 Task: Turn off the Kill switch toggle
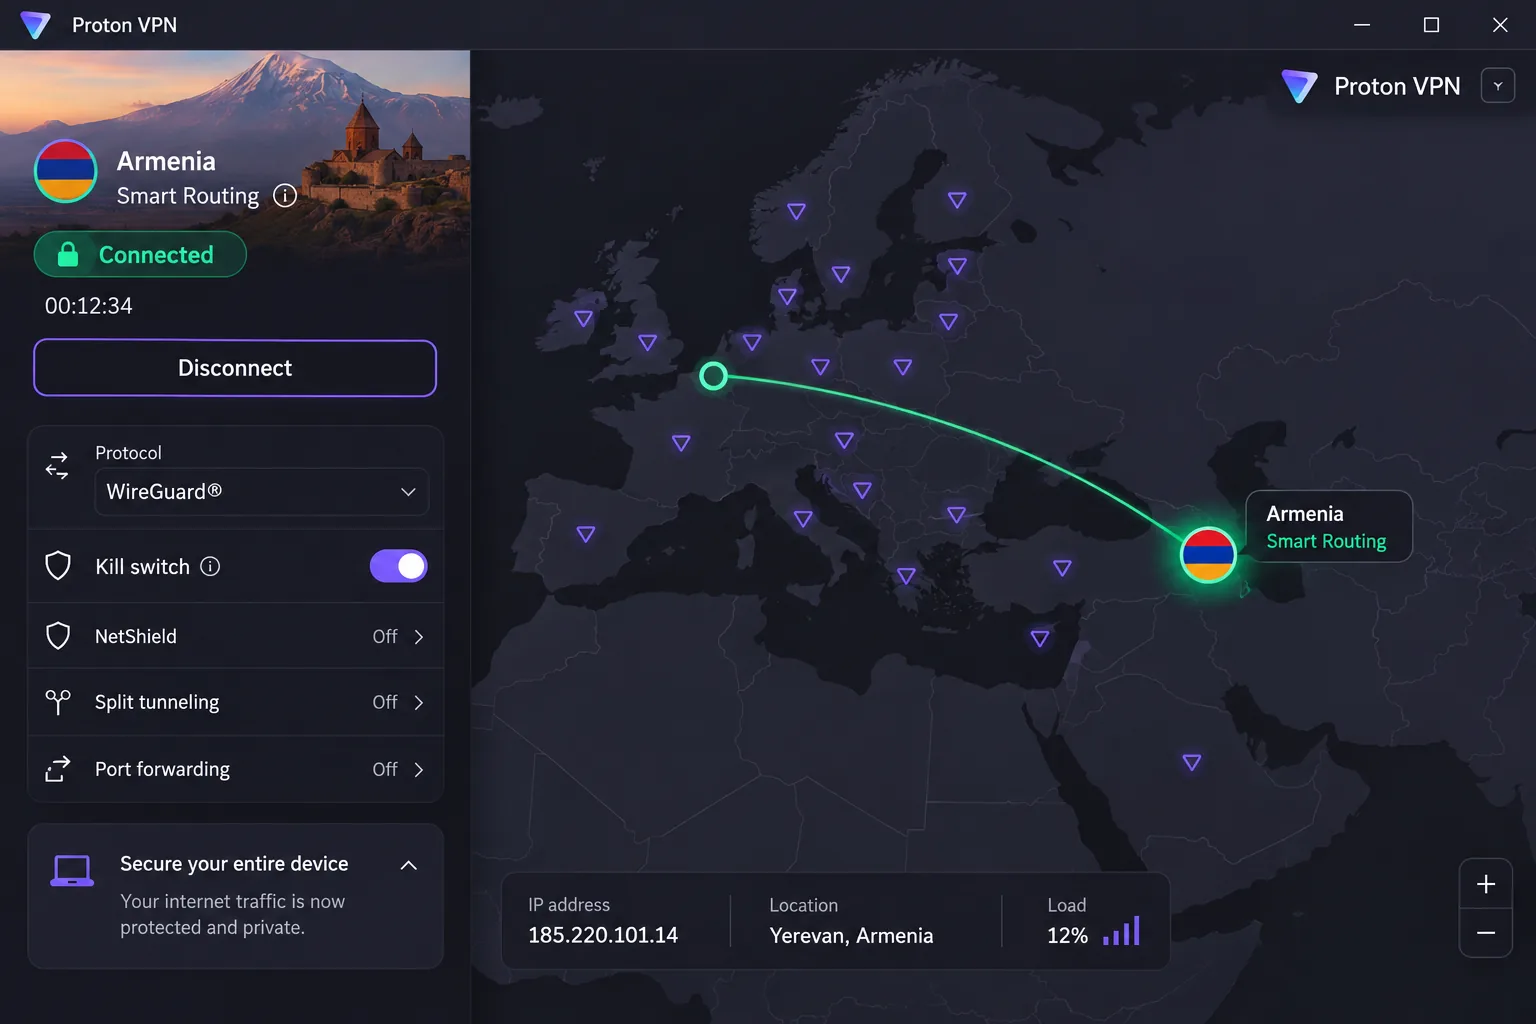coord(399,566)
